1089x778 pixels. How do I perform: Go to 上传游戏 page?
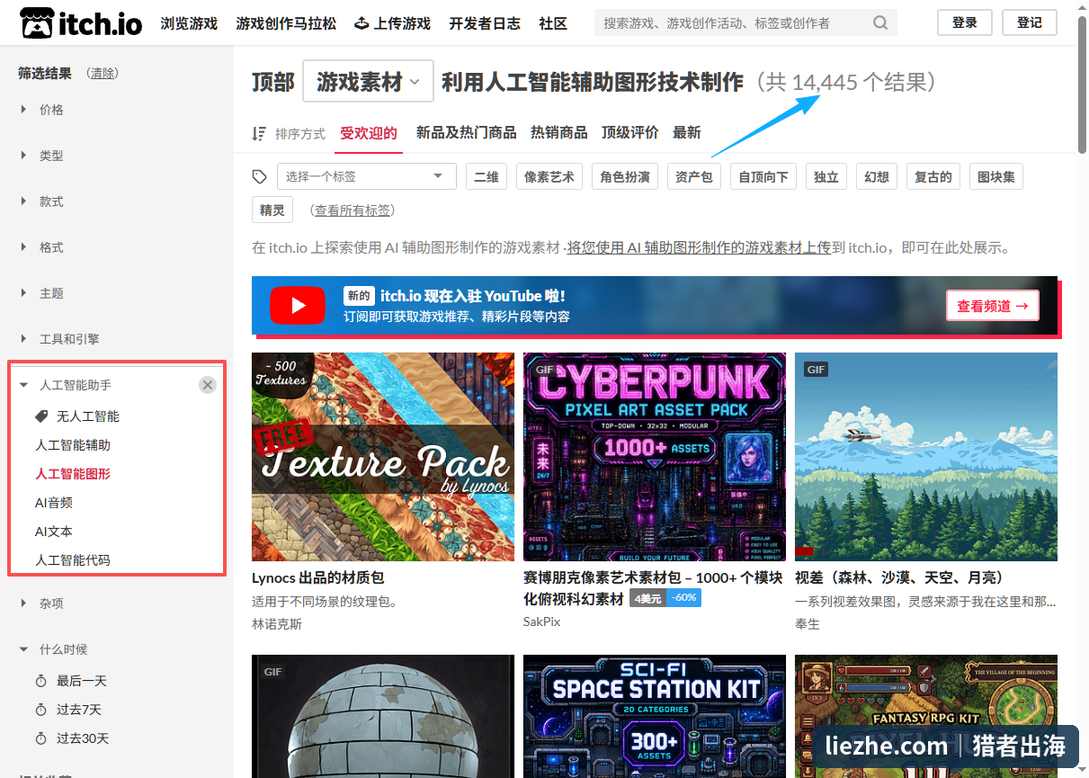pos(392,23)
